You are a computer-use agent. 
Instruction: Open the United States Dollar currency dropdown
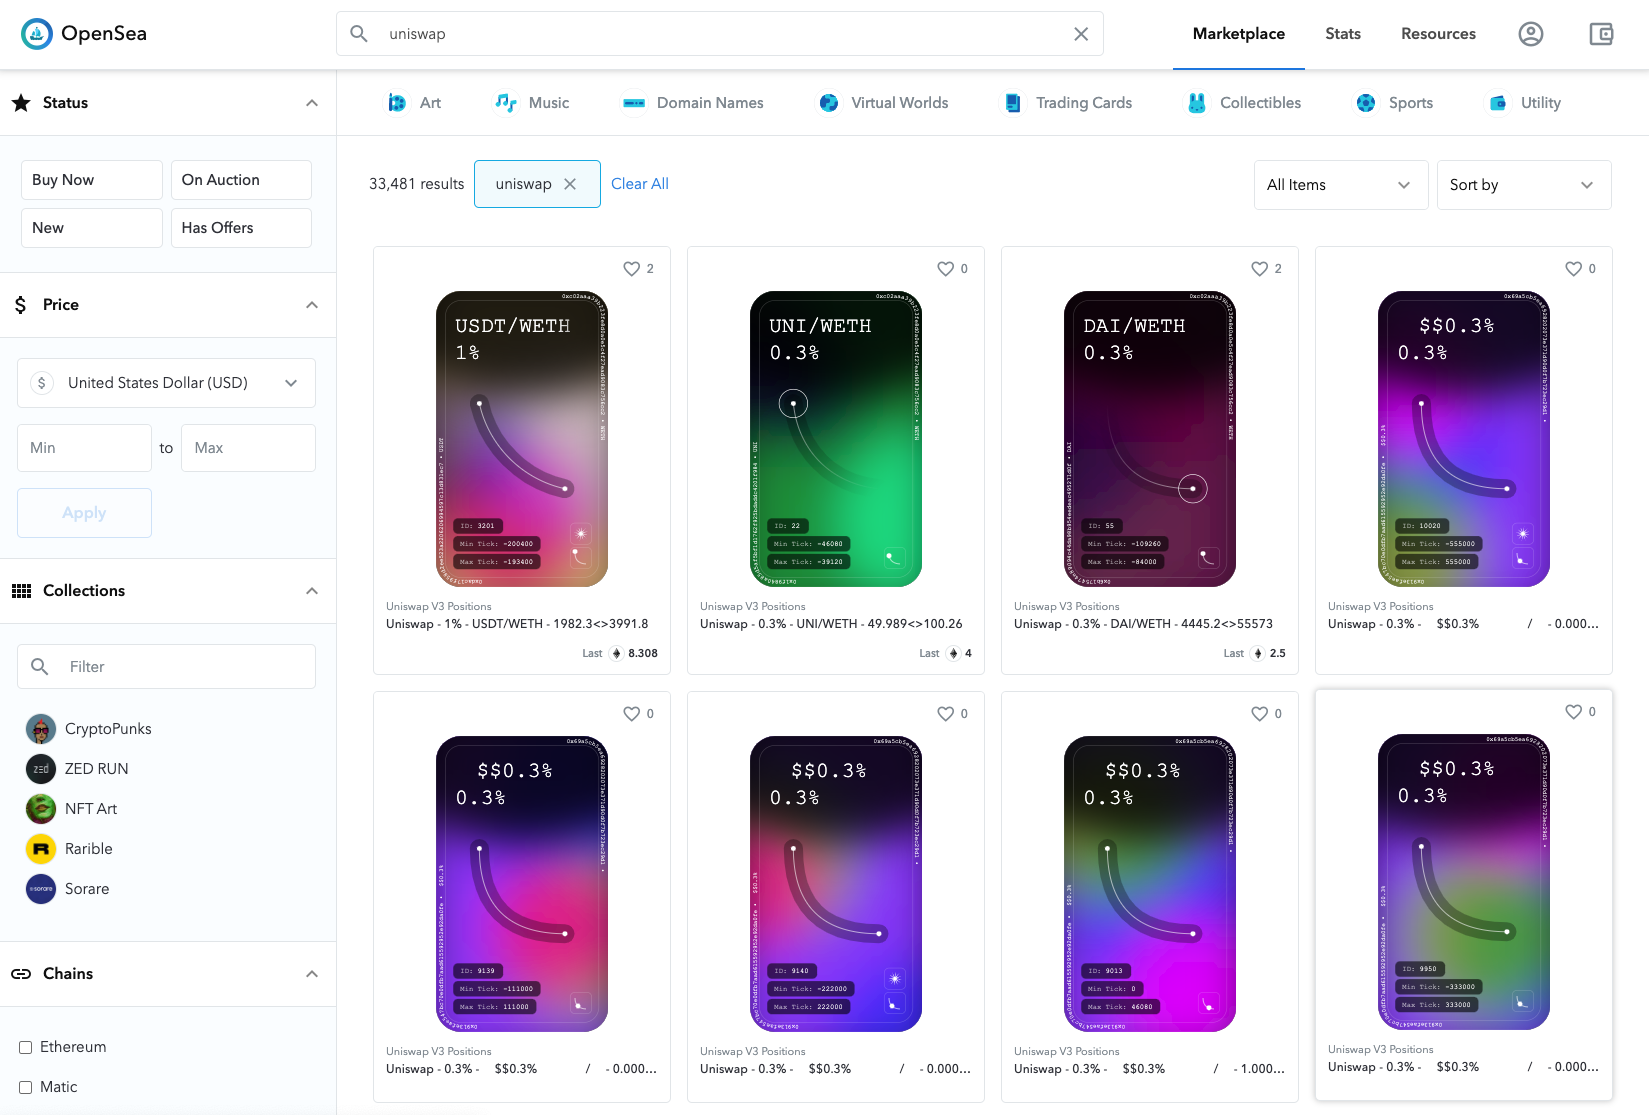click(166, 383)
